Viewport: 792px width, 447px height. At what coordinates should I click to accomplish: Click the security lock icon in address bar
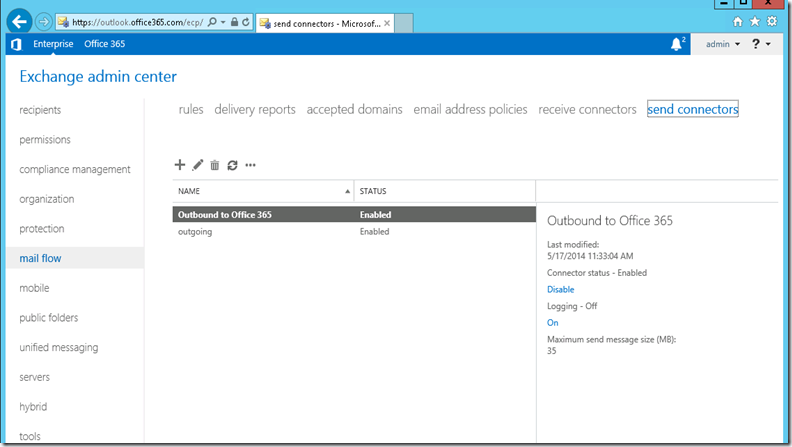tap(234, 22)
